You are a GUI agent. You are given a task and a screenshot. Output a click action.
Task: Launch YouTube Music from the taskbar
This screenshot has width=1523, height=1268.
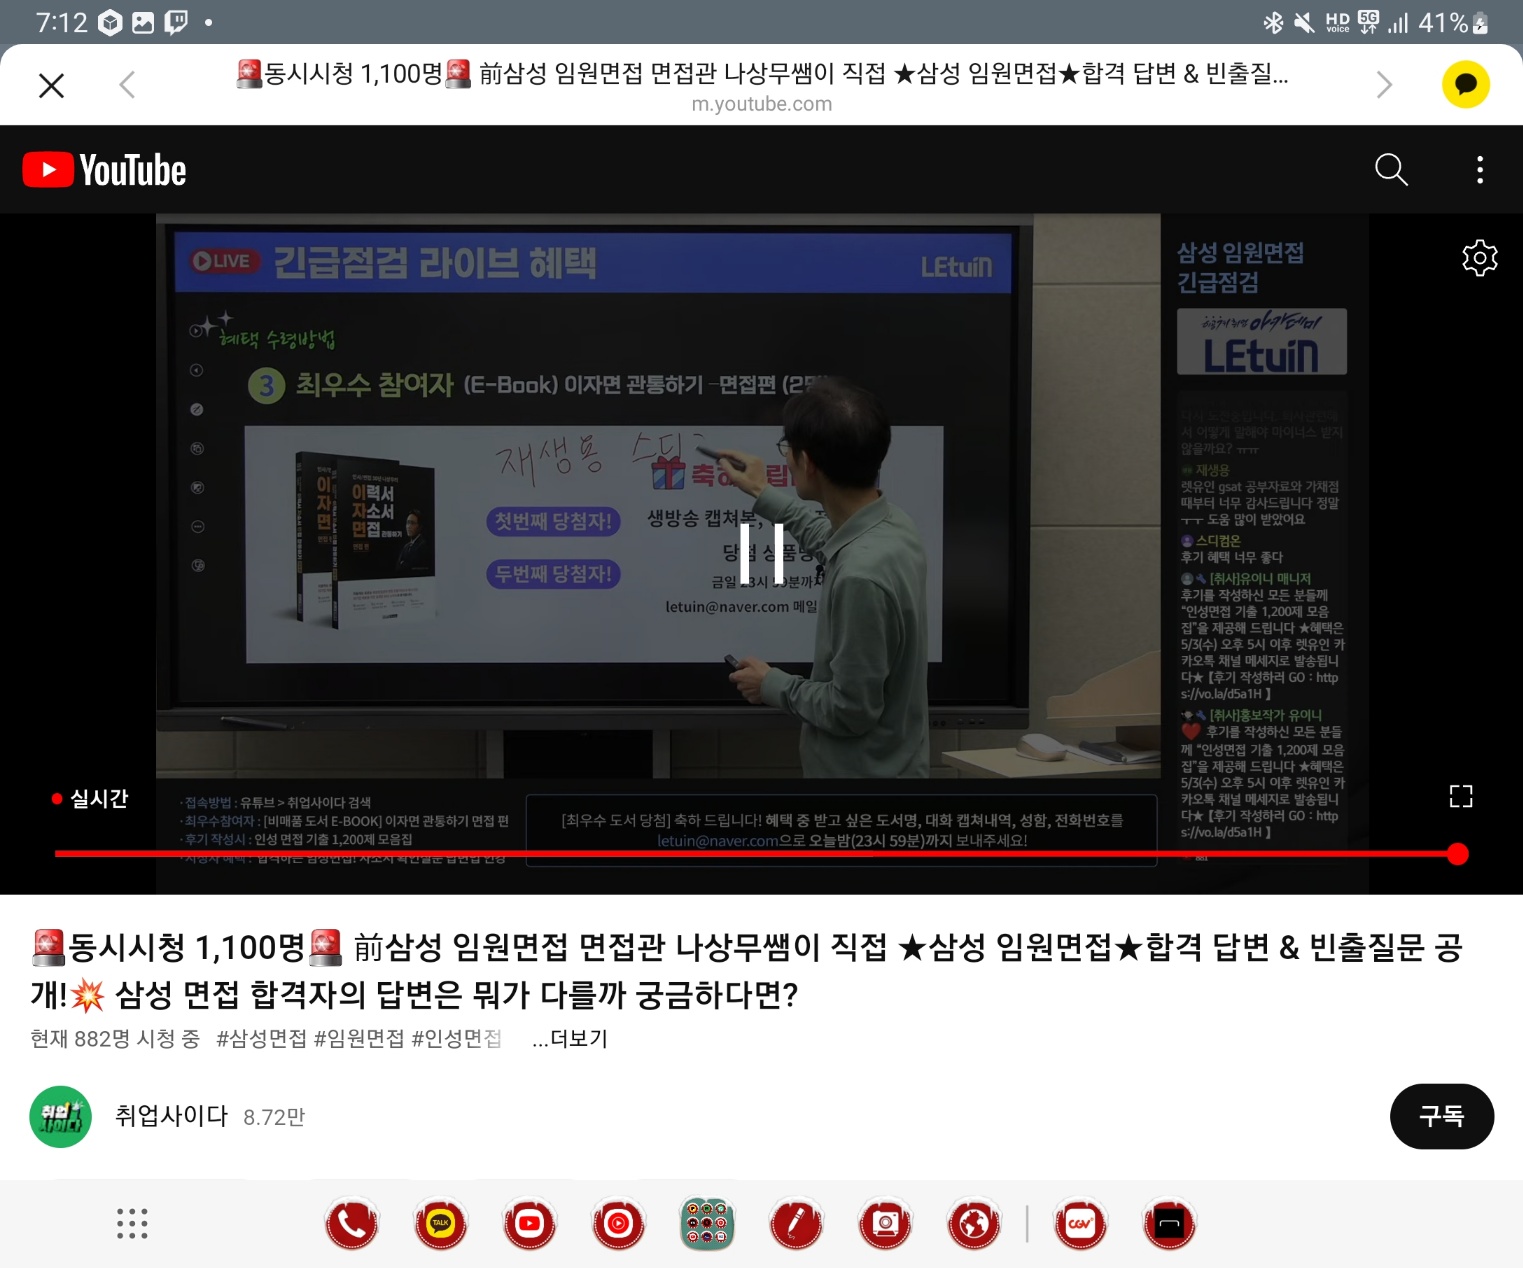(x=618, y=1224)
